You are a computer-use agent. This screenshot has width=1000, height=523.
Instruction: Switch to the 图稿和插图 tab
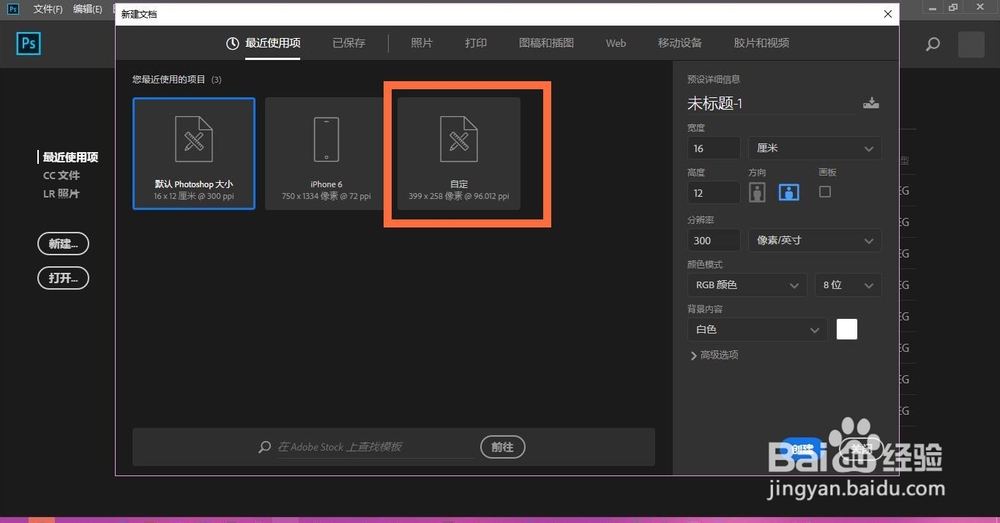point(547,43)
